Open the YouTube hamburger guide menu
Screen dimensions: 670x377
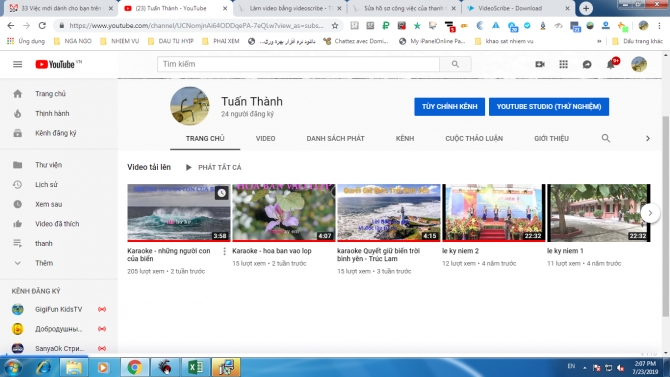point(18,64)
